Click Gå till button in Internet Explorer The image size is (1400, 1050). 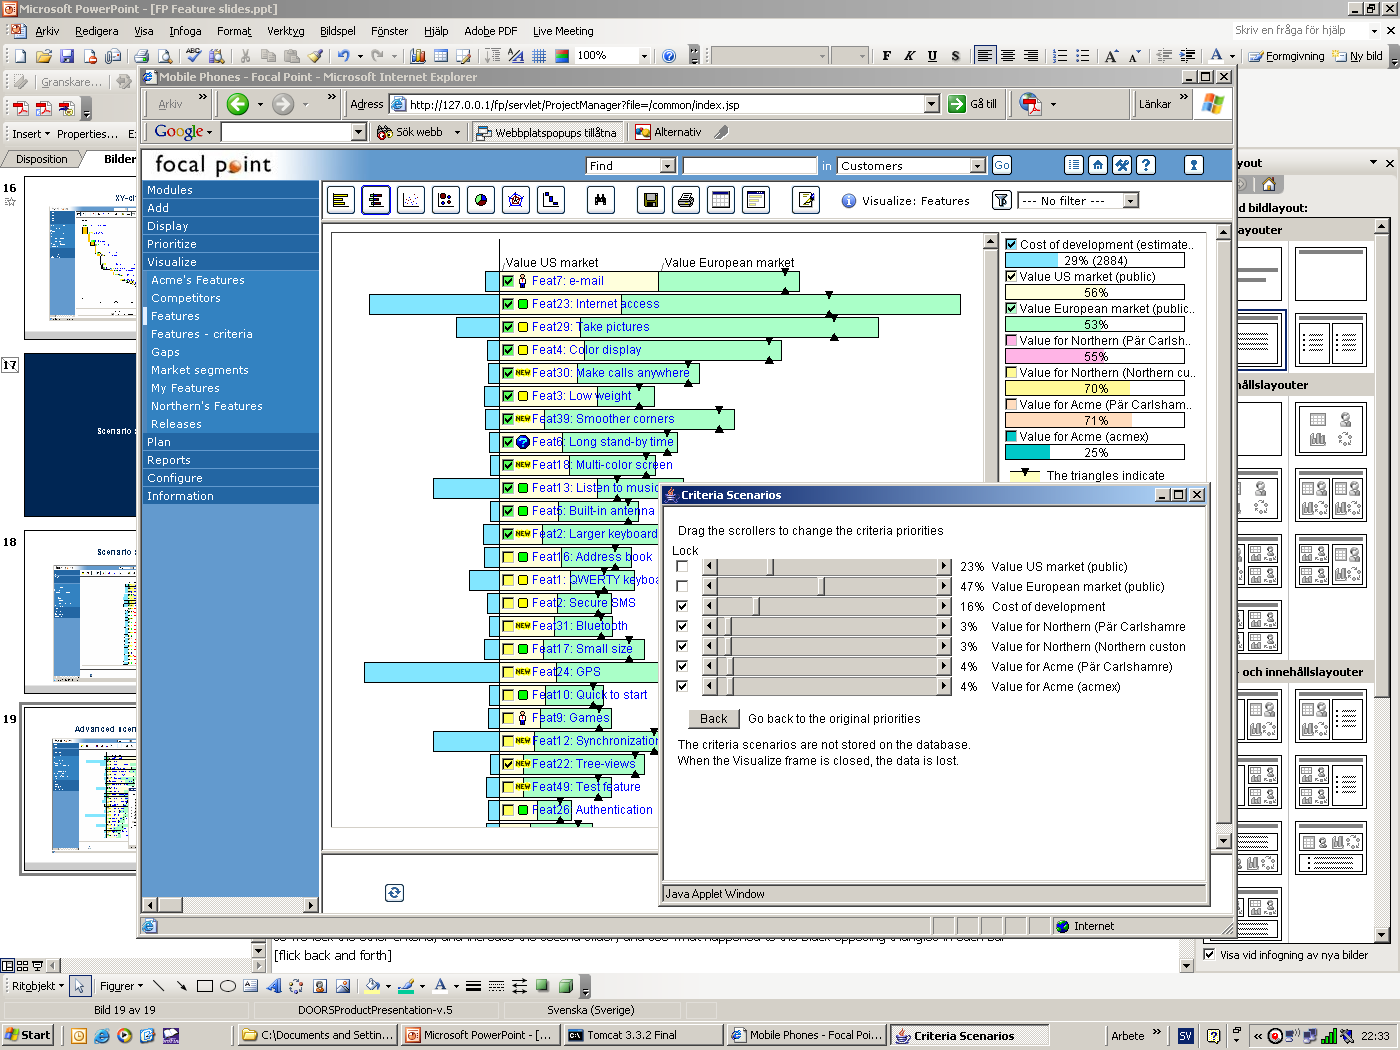[x=973, y=104]
